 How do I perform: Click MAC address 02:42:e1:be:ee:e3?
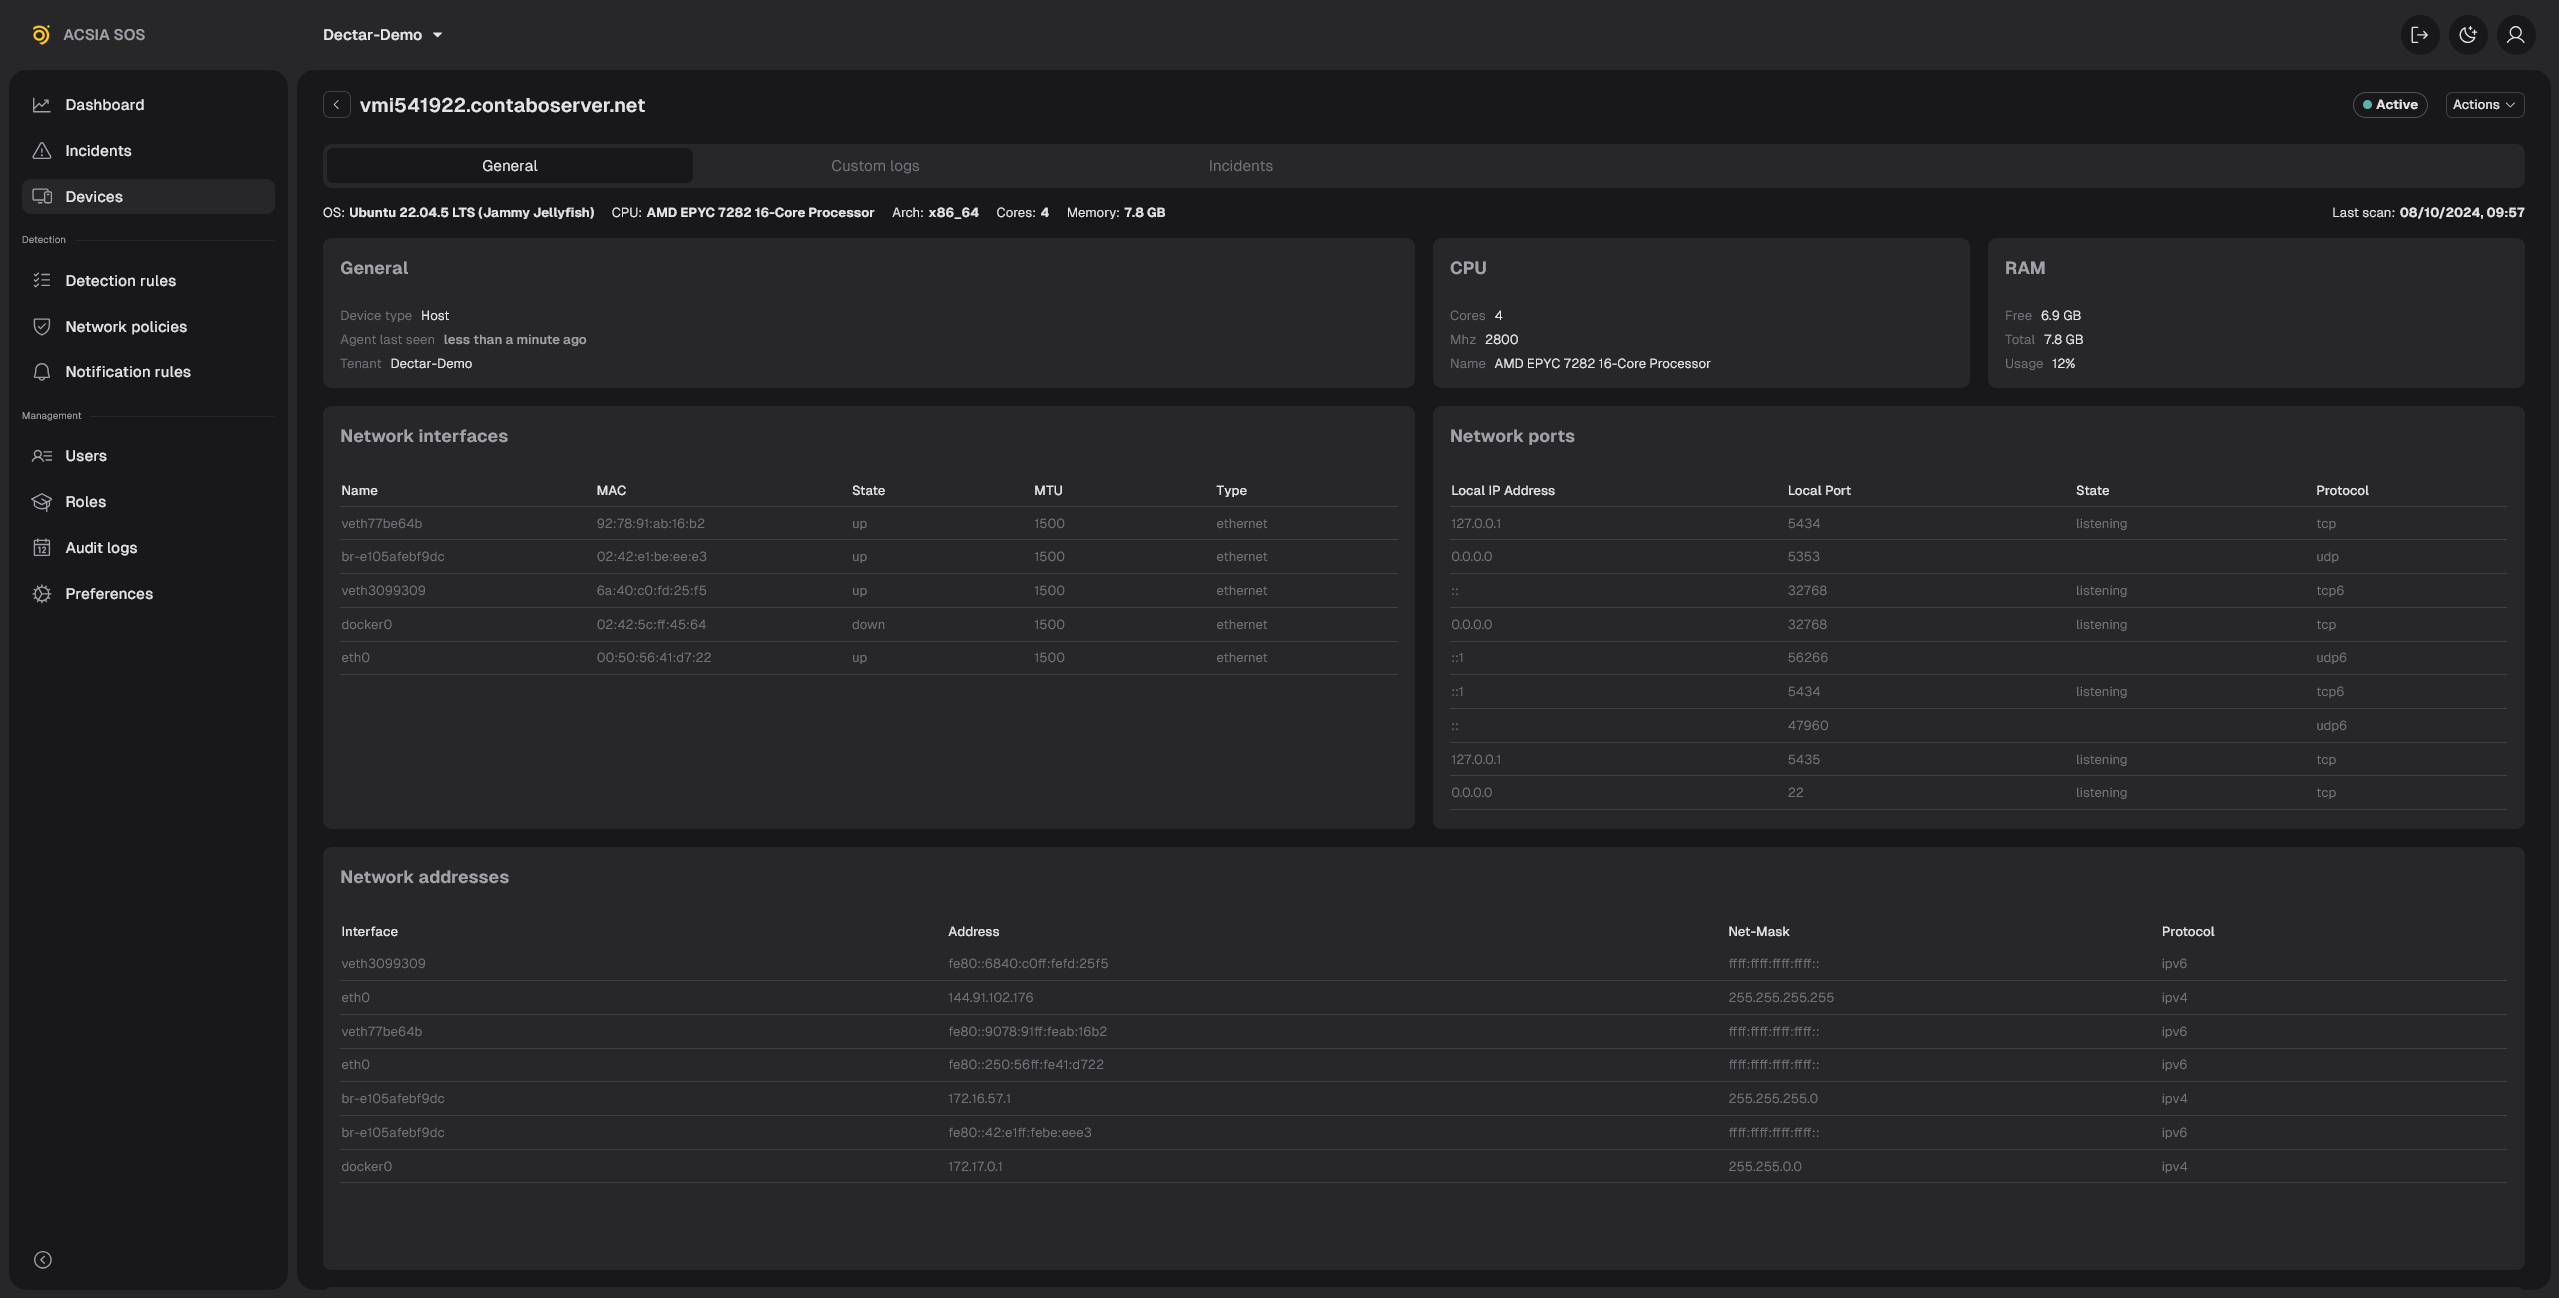(x=651, y=557)
